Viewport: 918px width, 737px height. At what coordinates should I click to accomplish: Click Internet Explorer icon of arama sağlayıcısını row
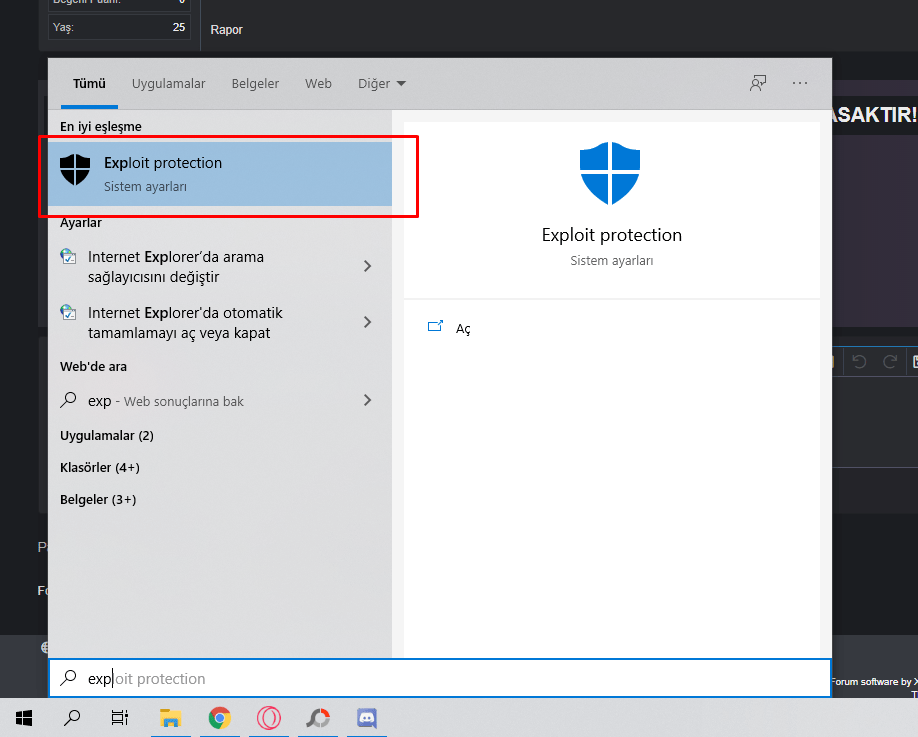(x=68, y=256)
